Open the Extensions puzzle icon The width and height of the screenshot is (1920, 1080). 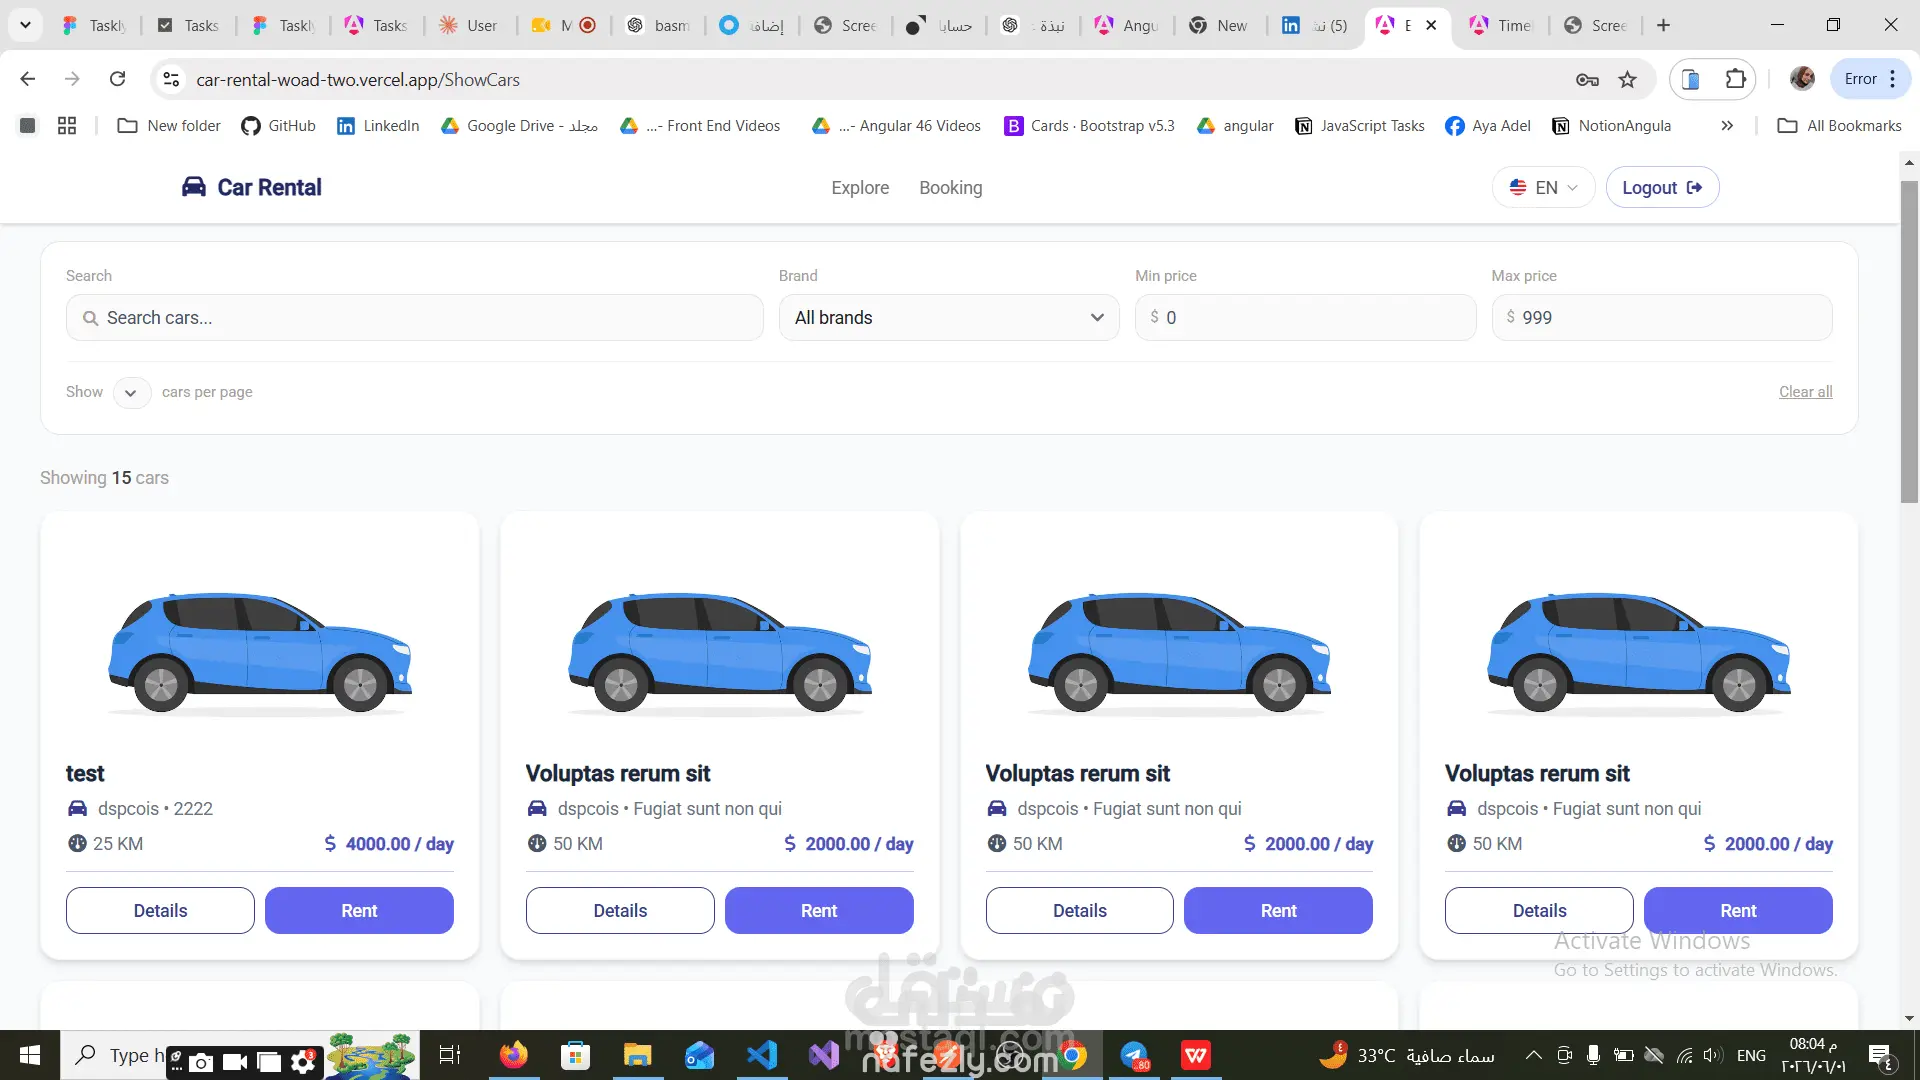1736,79
